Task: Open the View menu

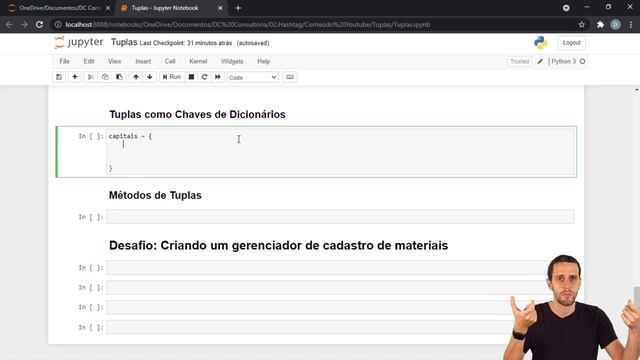Action: click(x=115, y=61)
